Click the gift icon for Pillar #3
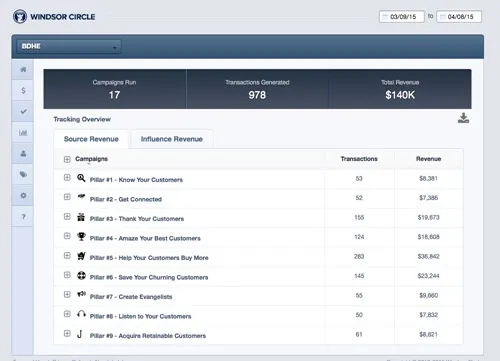The image size is (500, 361). tap(81, 217)
